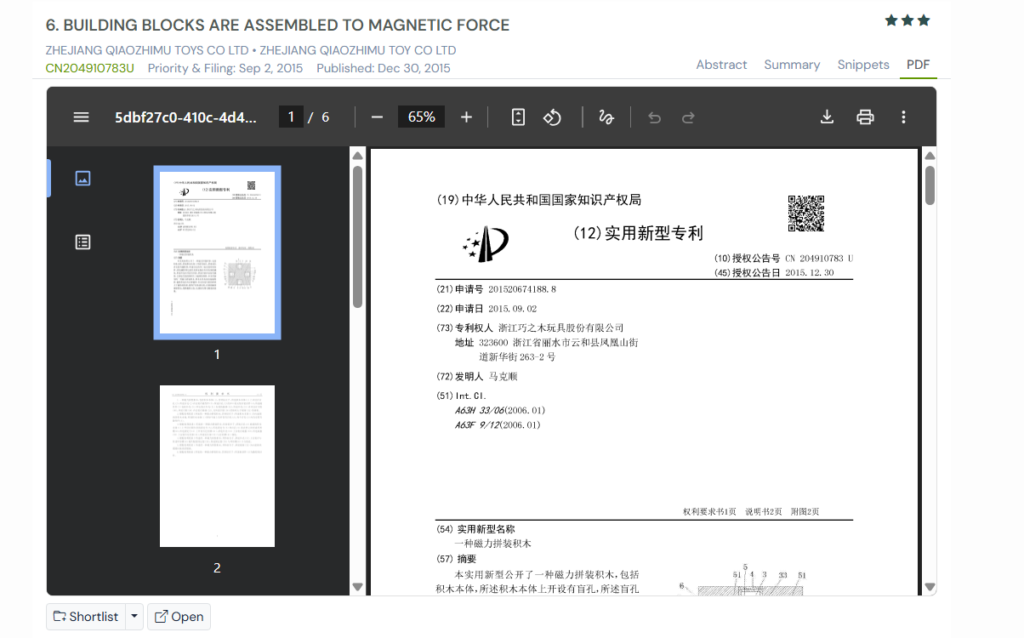Add the patent to Shortlist
1024x638 pixels.
(x=85, y=616)
